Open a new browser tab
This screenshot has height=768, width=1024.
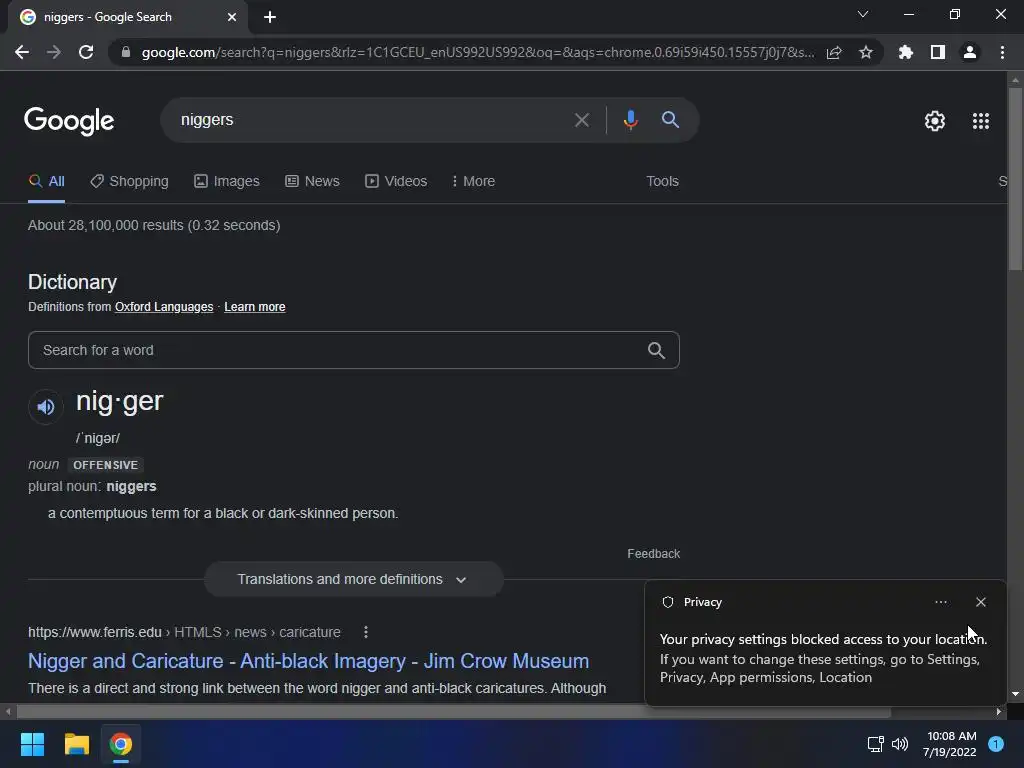point(270,17)
